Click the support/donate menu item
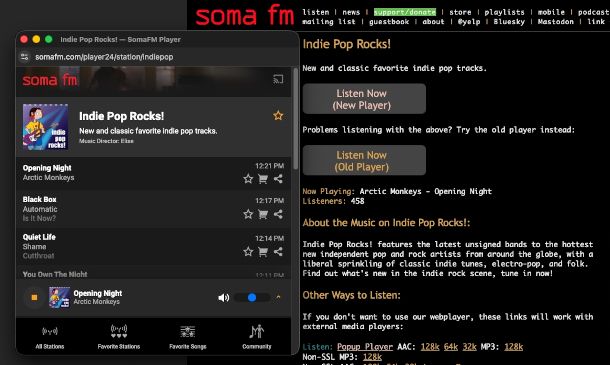 pyautogui.click(x=405, y=12)
